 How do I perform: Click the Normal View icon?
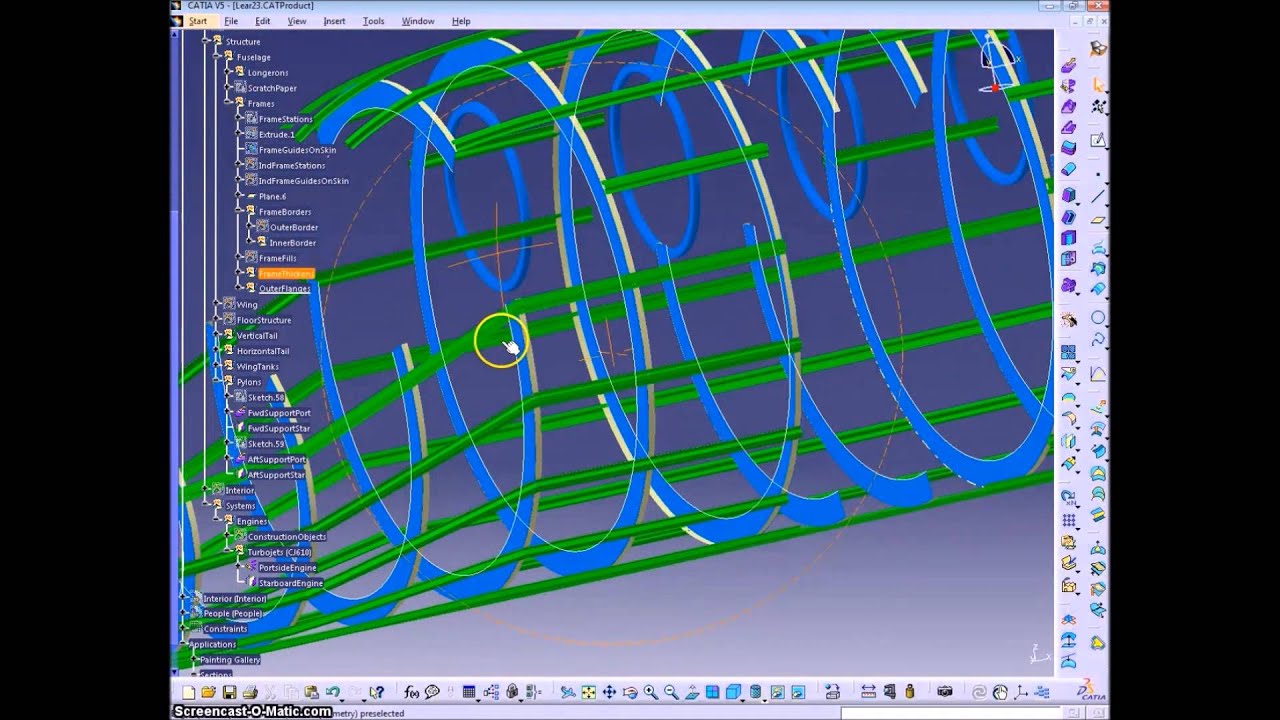click(691, 692)
